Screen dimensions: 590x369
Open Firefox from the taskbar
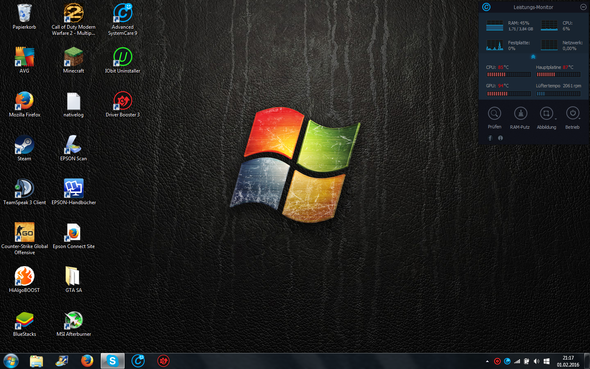click(87, 361)
